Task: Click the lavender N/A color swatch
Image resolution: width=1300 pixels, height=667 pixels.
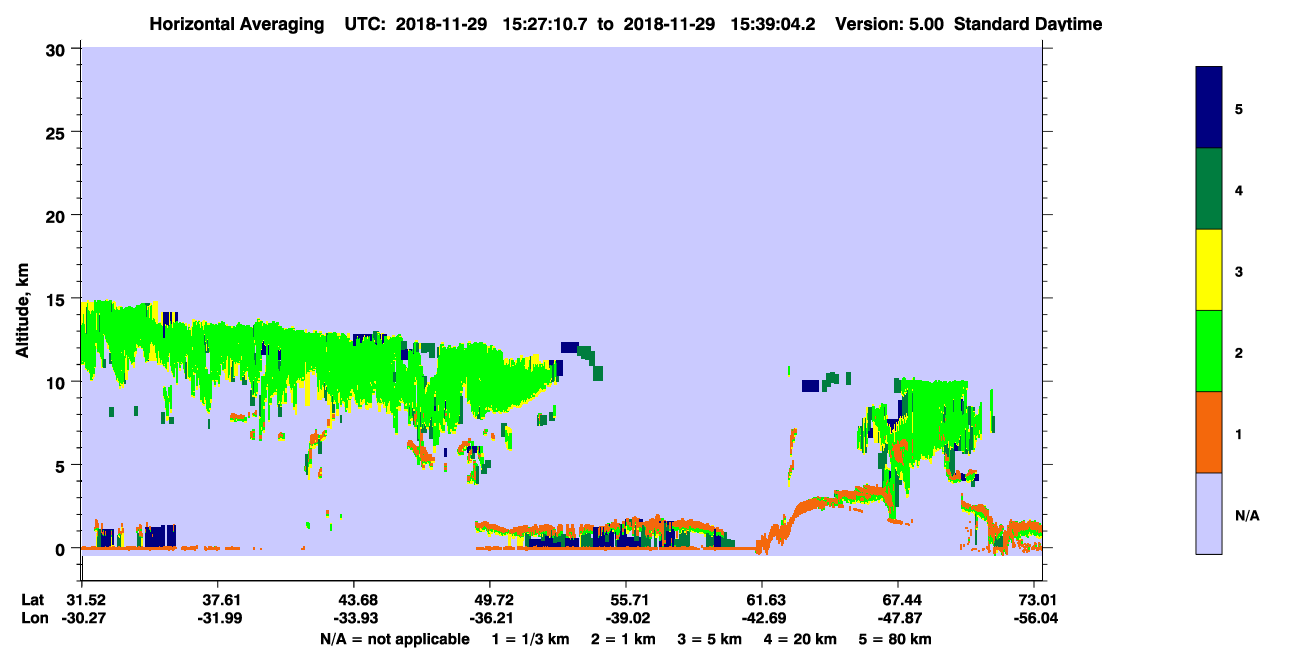Action: pyautogui.click(x=1209, y=513)
